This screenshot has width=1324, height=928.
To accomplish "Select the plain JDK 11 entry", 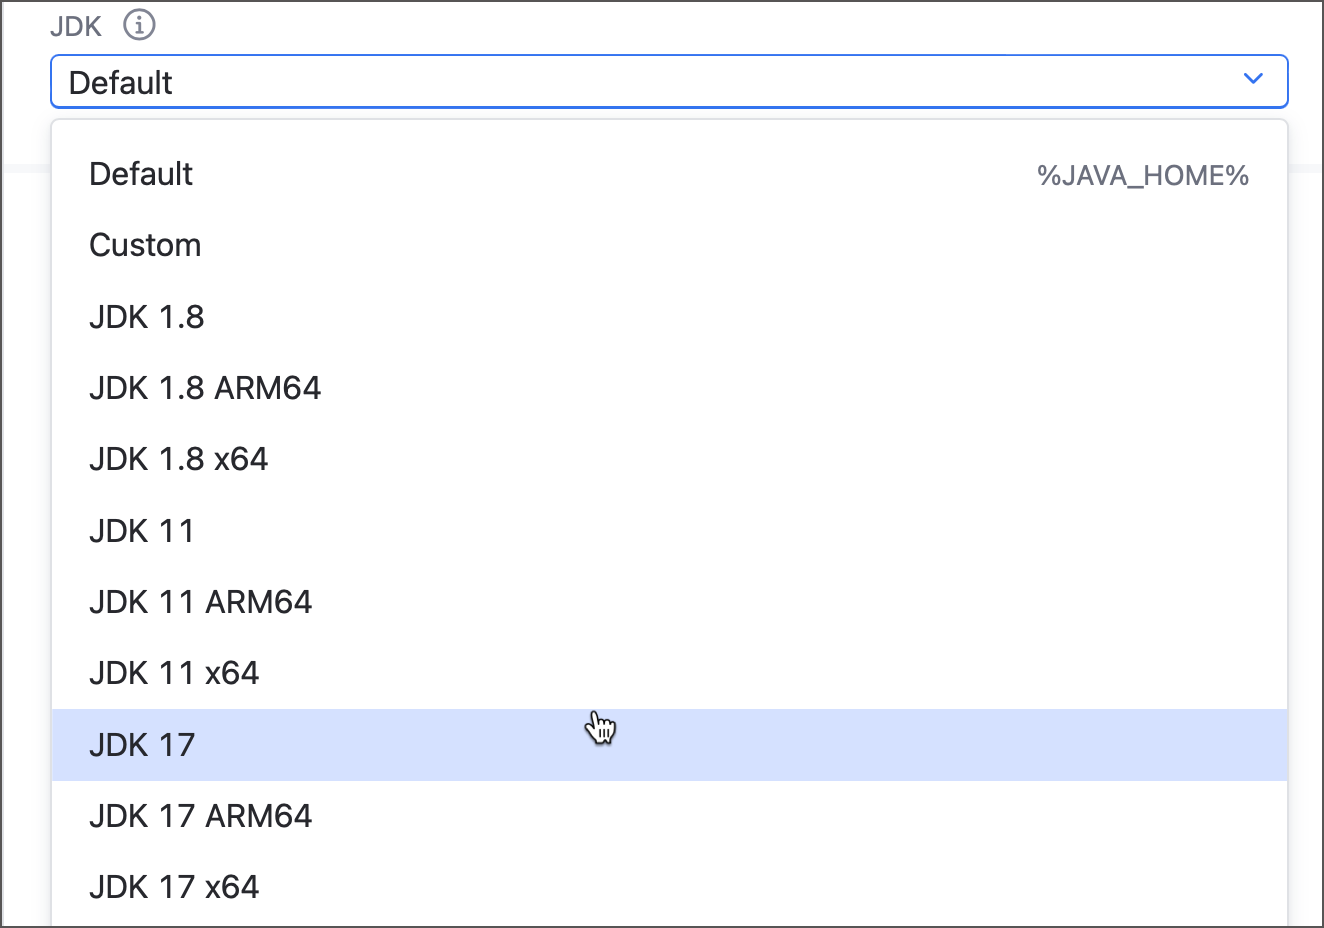I will pyautogui.click(x=669, y=531).
